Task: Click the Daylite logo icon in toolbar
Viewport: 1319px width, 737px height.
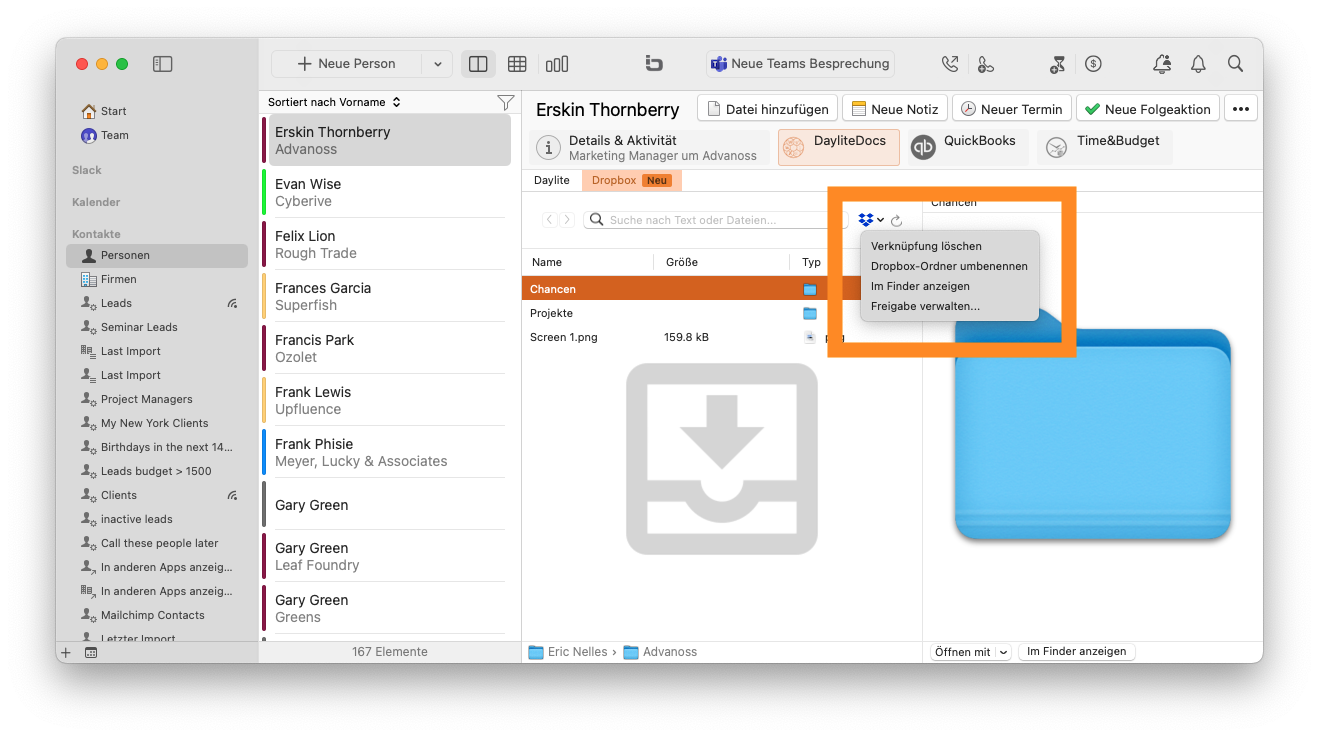Action: click(654, 64)
